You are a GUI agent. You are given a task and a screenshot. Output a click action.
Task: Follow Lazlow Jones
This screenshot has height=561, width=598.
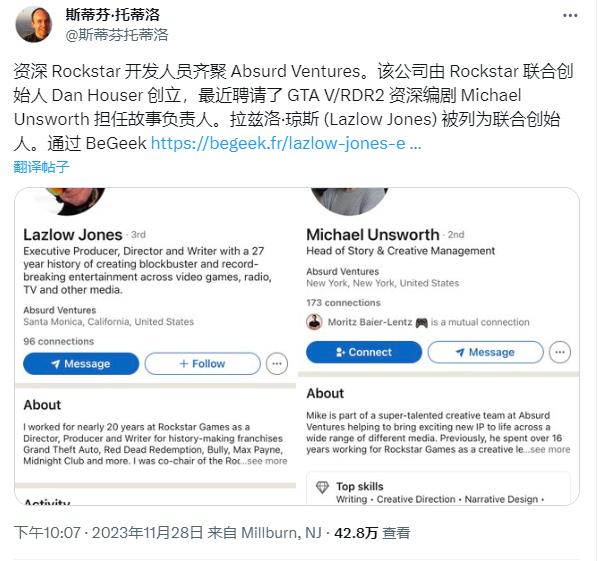[203, 364]
